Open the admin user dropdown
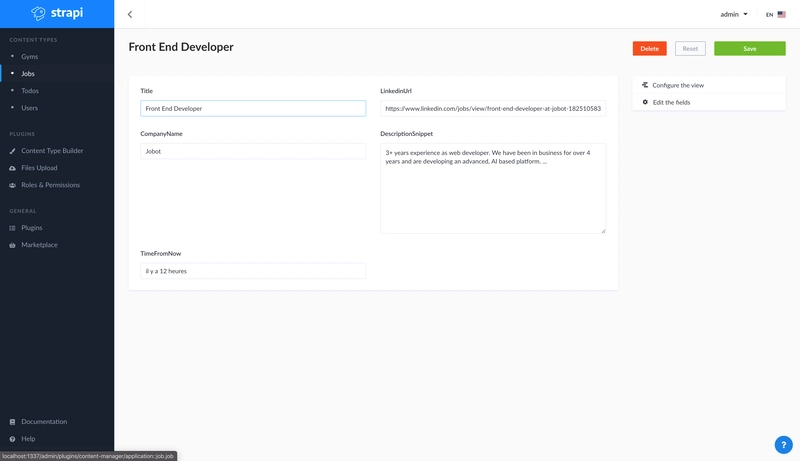 (734, 14)
